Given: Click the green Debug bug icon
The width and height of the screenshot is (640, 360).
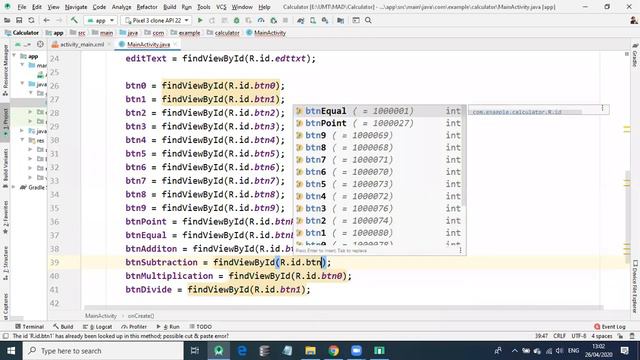Looking at the screenshot, I should 236,20.
